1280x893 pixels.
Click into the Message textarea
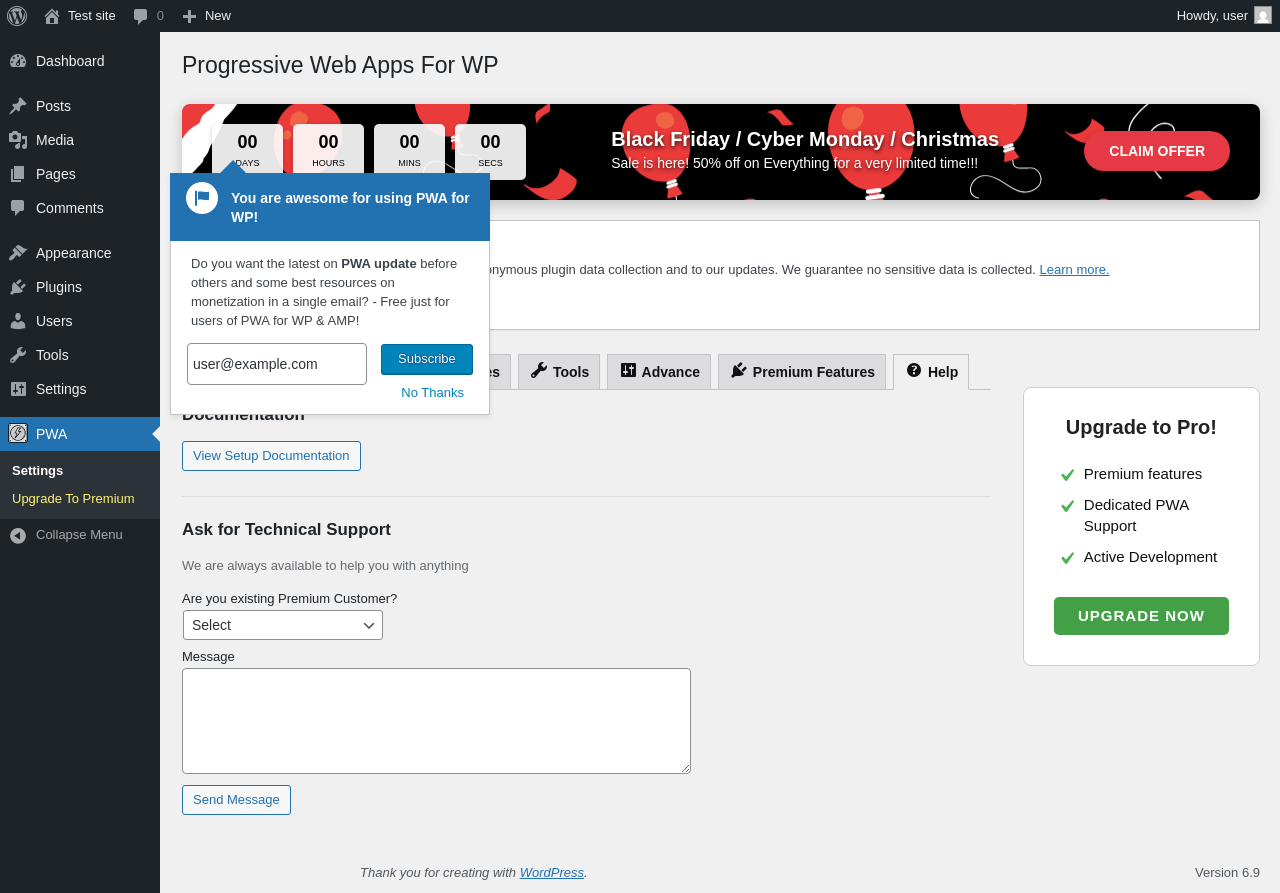436,721
